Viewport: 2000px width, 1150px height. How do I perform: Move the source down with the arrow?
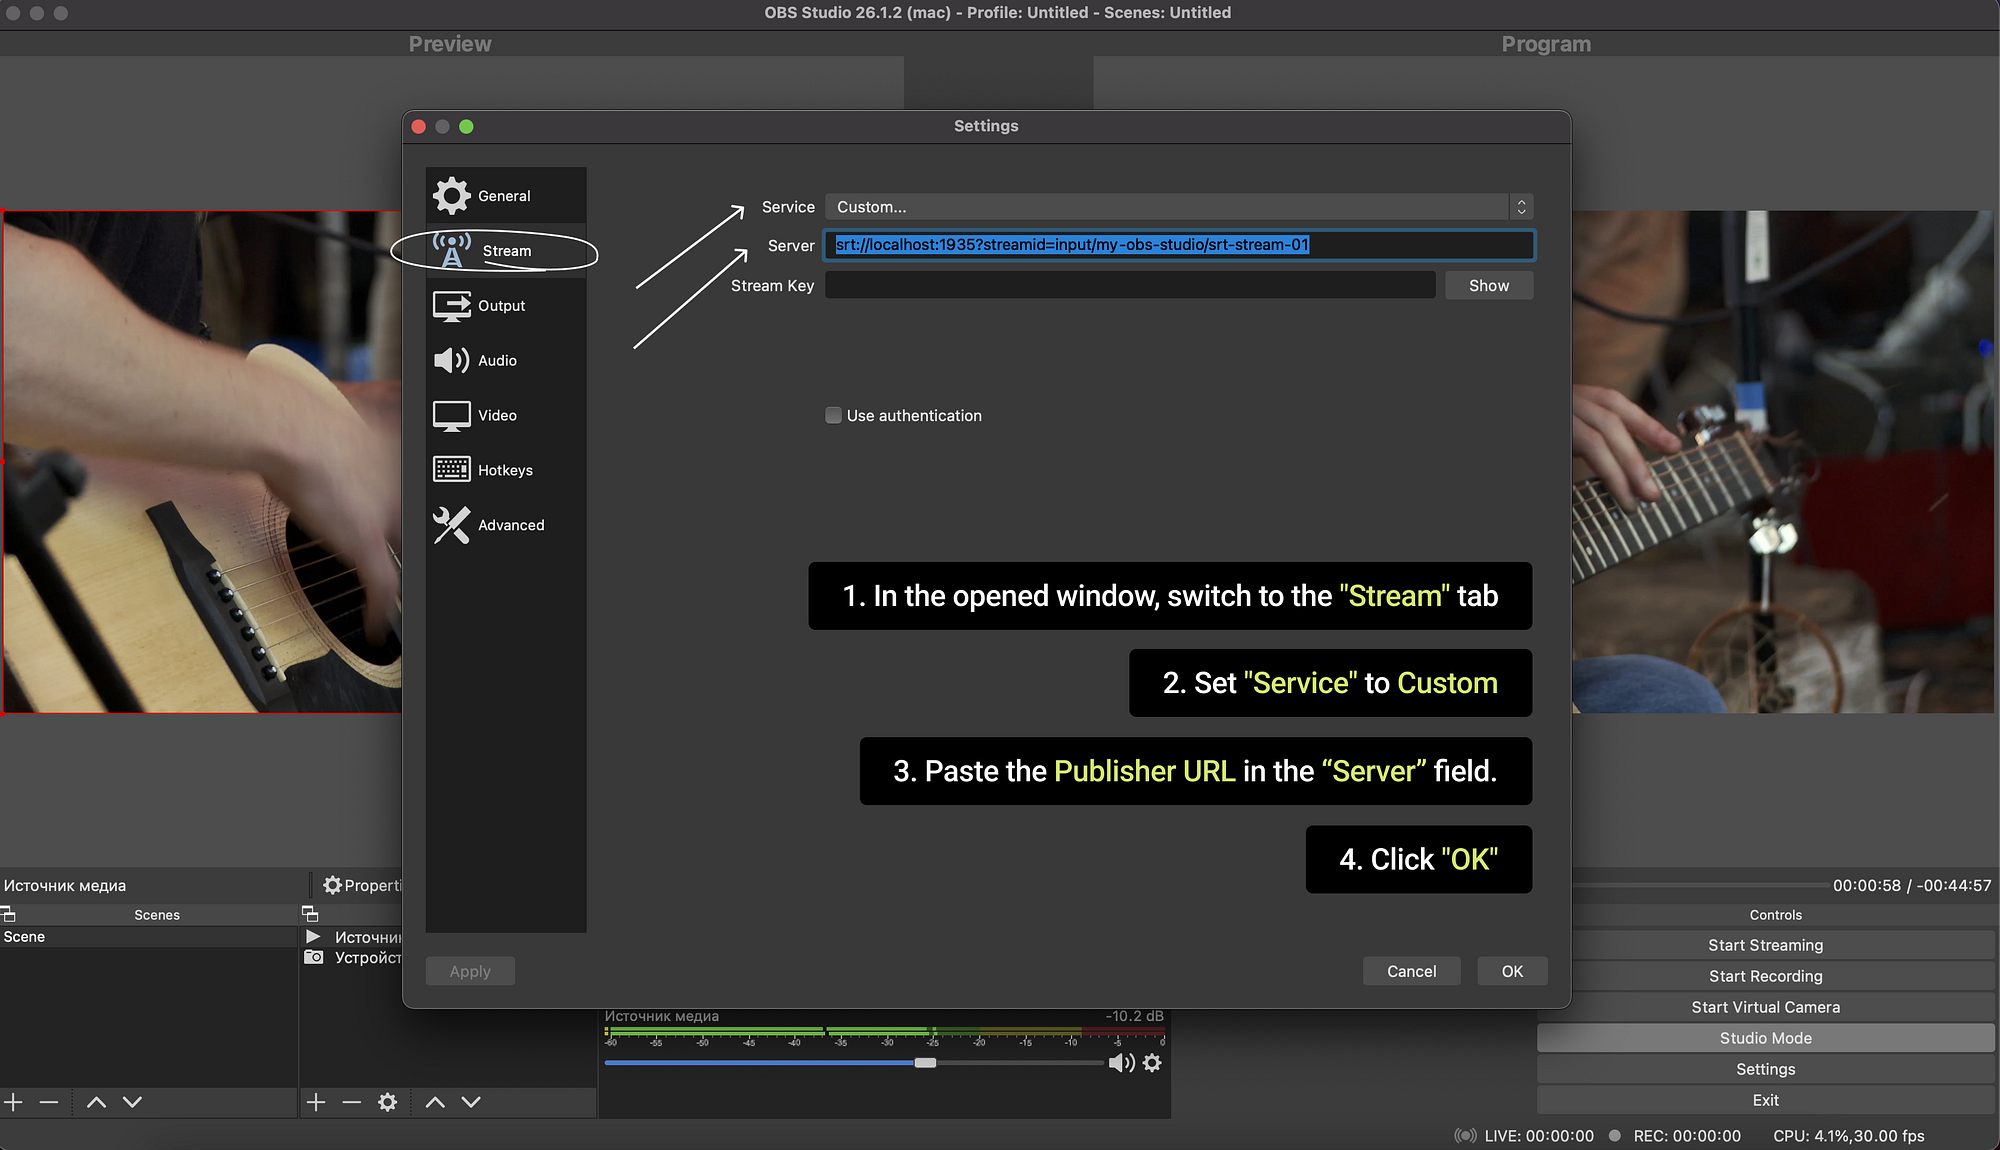pos(471,1102)
